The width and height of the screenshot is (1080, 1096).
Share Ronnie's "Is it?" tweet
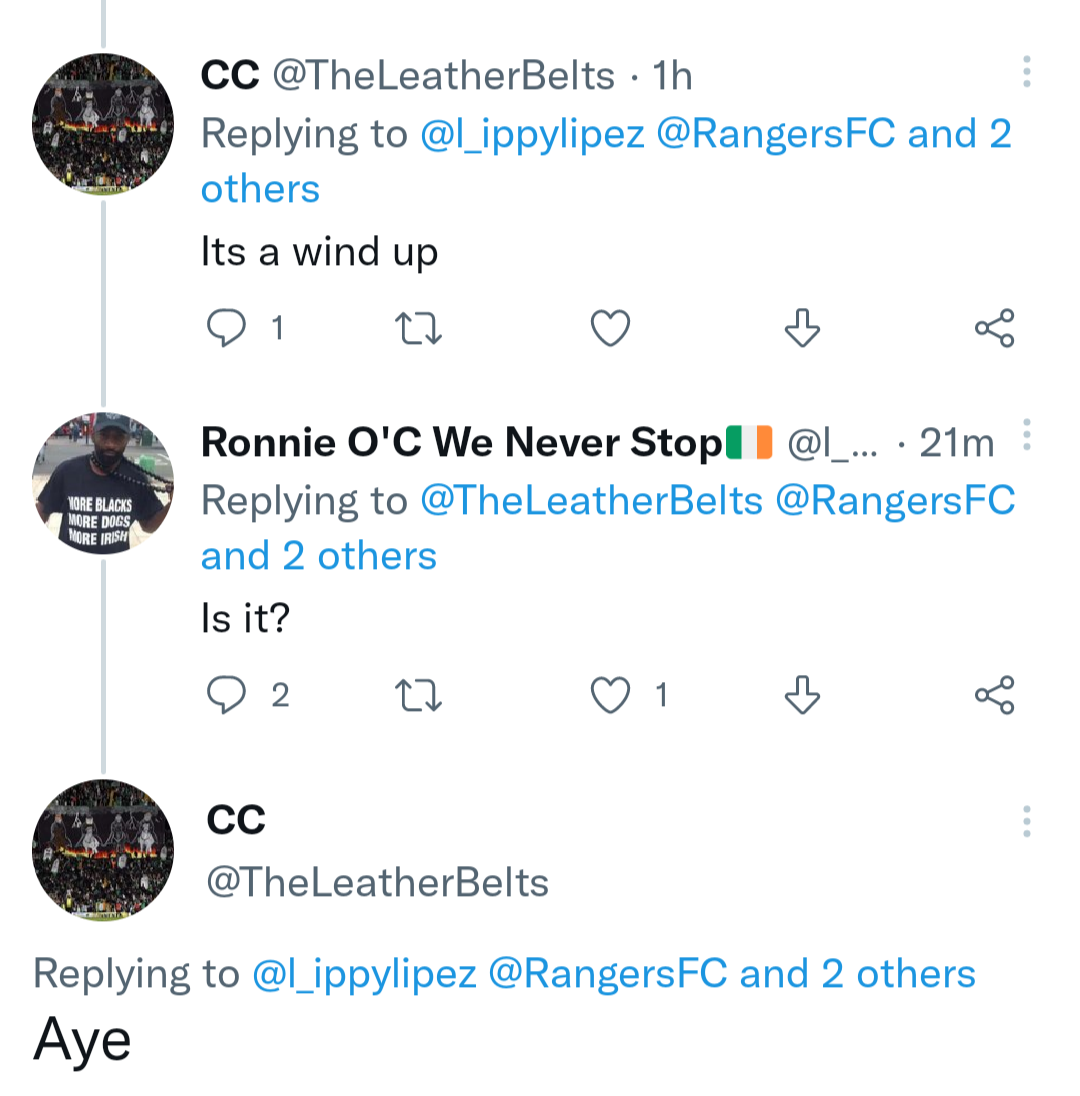tap(994, 695)
